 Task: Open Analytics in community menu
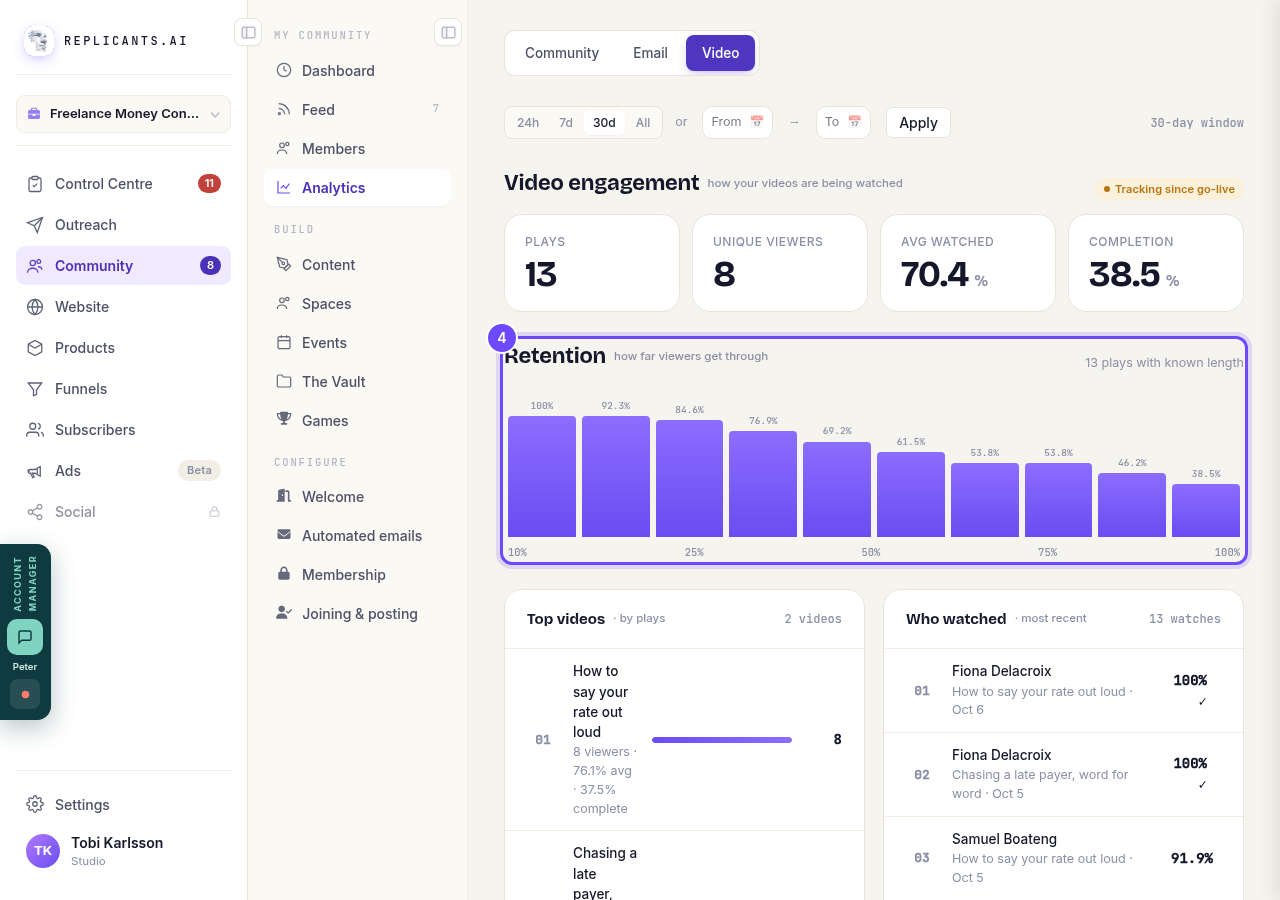tap(357, 187)
